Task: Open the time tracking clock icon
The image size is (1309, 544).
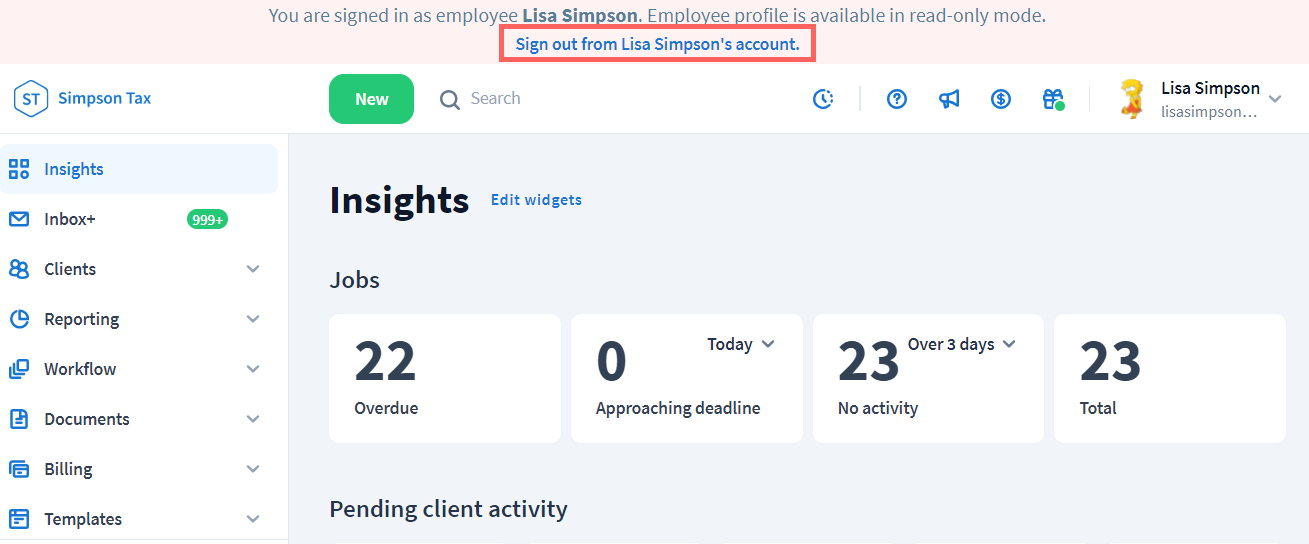Action: pyautogui.click(x=823, y=99)
